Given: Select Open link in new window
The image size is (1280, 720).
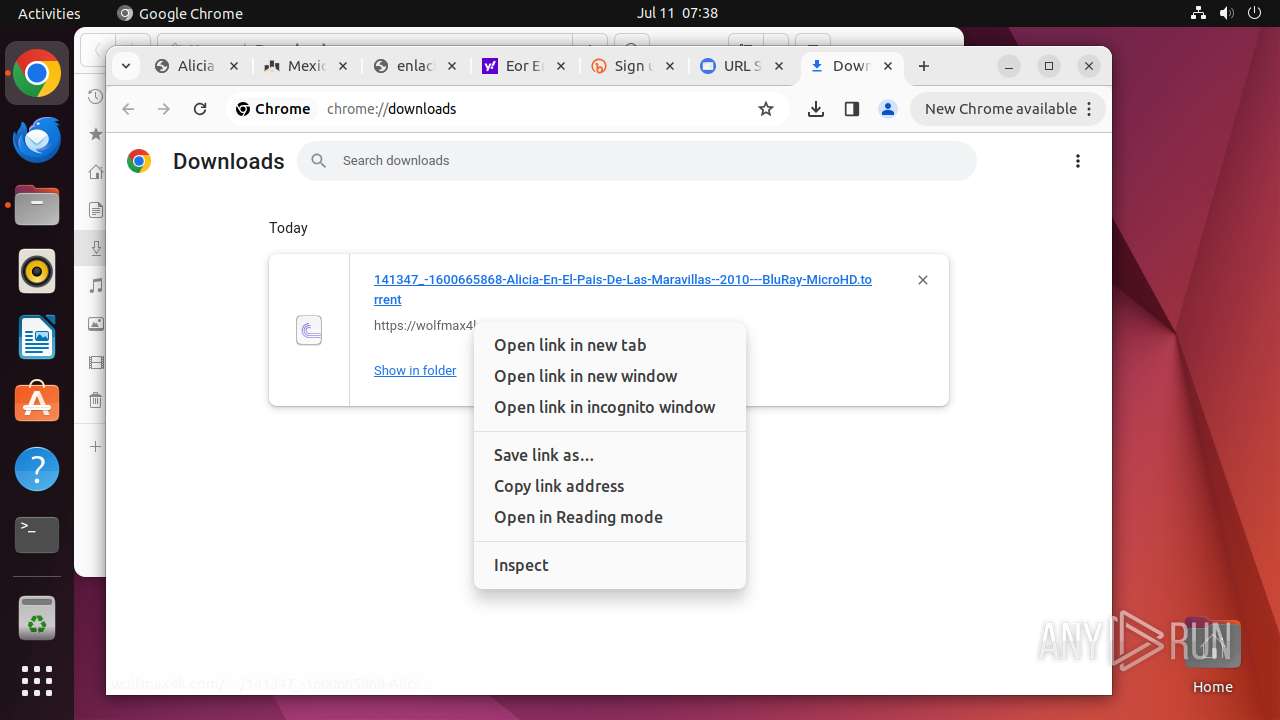Looking at the screenshot, I should click(x=610, y=376).
